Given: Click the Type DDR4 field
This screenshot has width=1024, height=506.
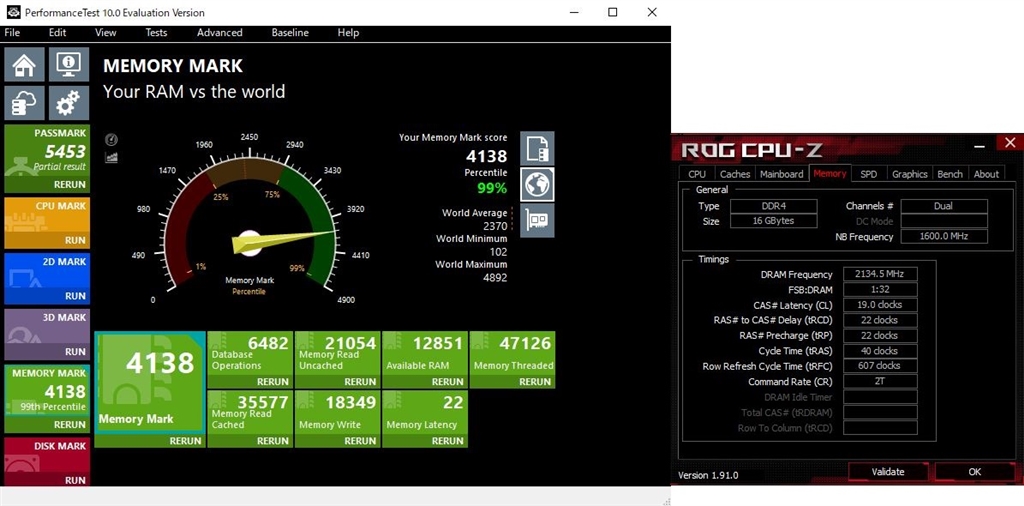Looking at the screenshot, I should (774, 206).
